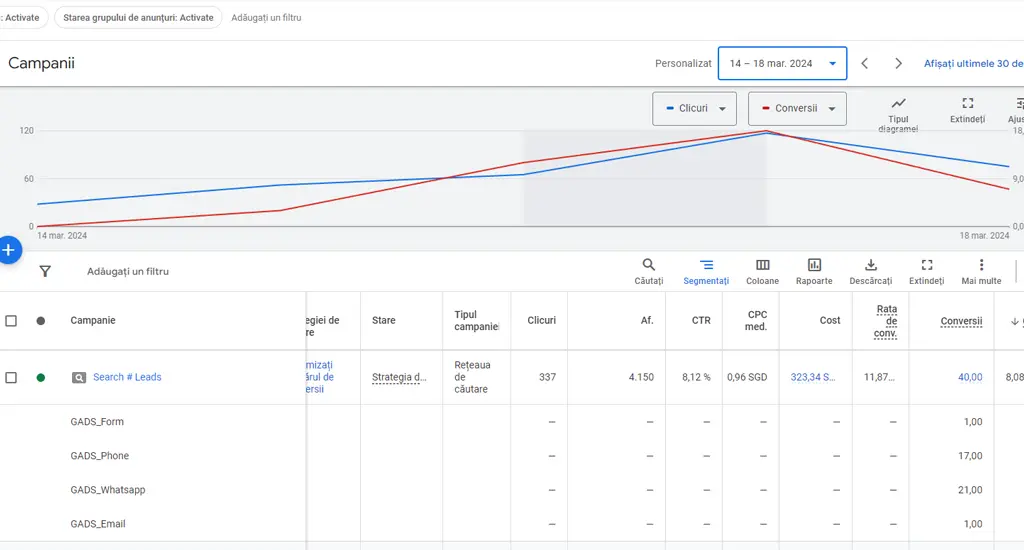Go to the previous date range arrow
The width and height of the screenshot is (1024, 550).
[x=865, y=63]
